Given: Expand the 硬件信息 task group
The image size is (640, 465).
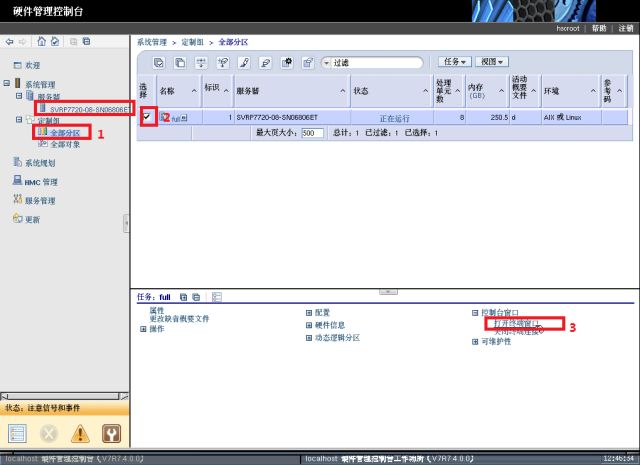Looking at the screenshot, I should [309, 325].
